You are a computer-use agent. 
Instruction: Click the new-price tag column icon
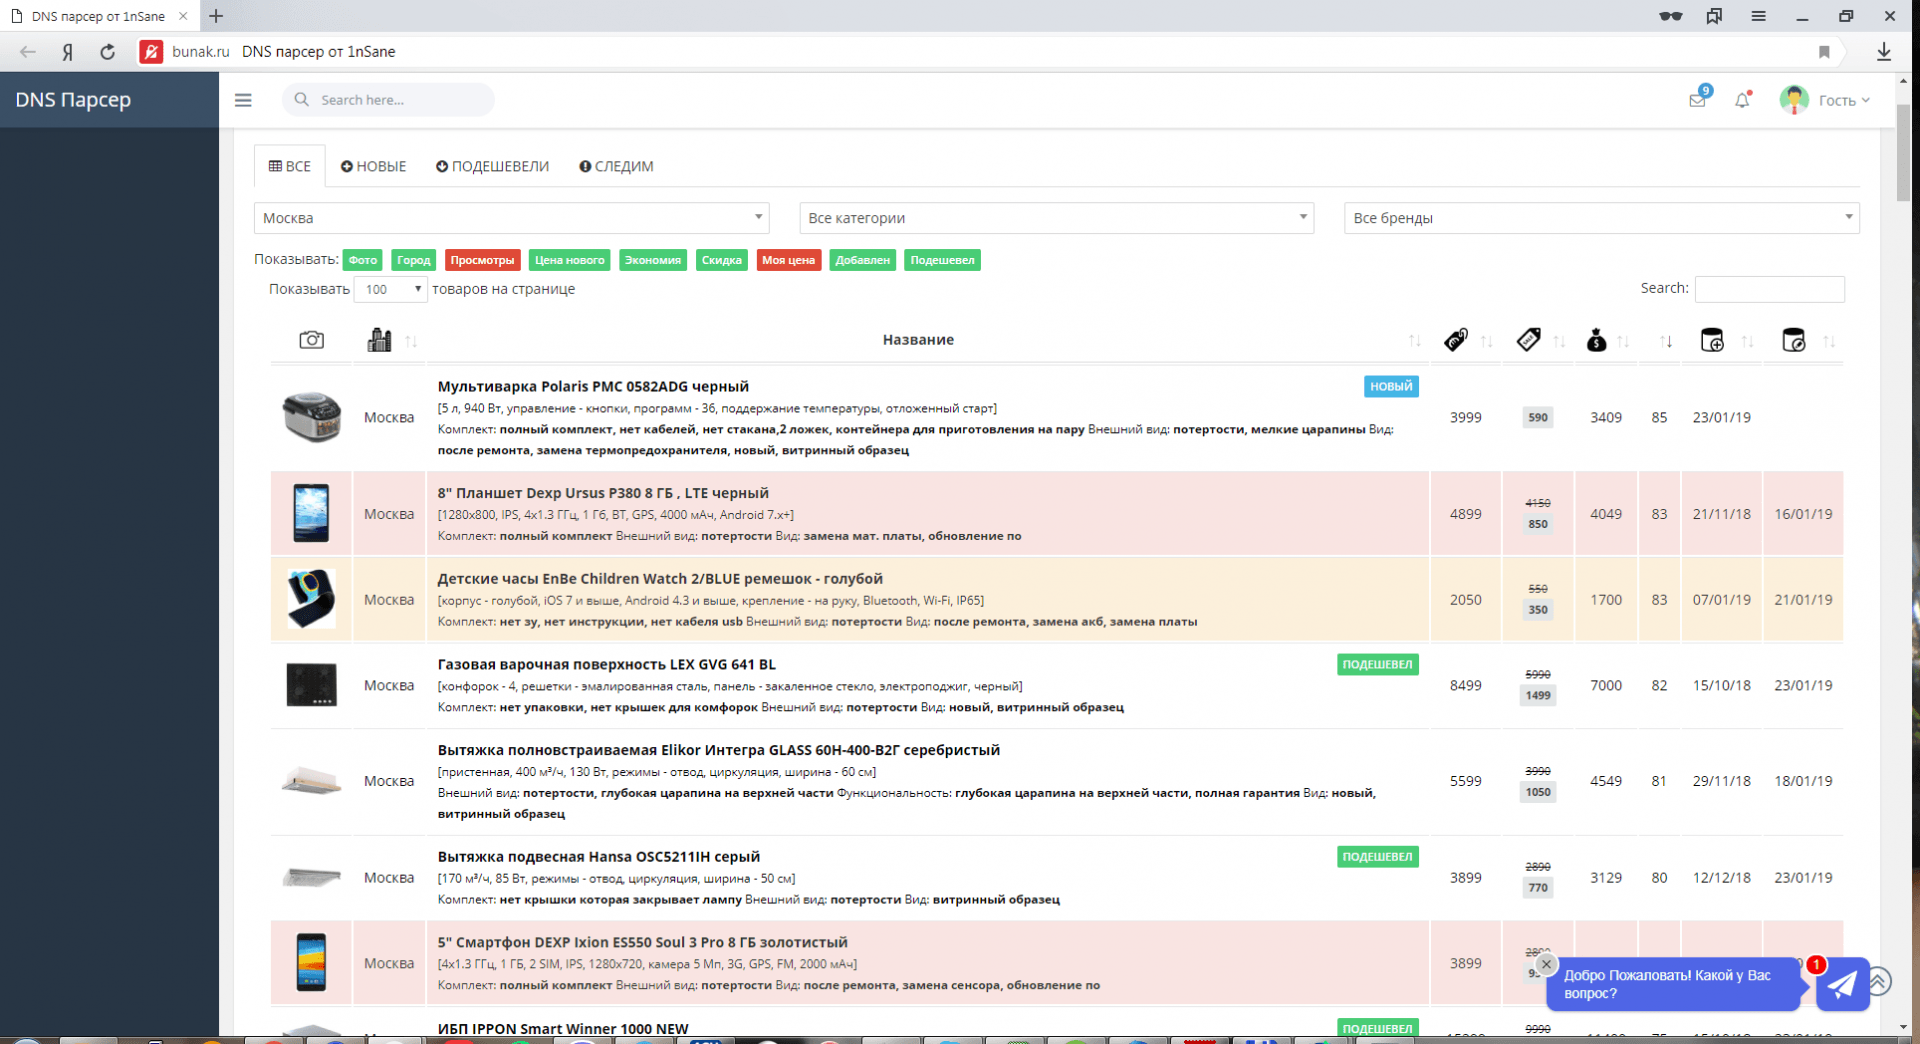click(x=1456, y=340)
